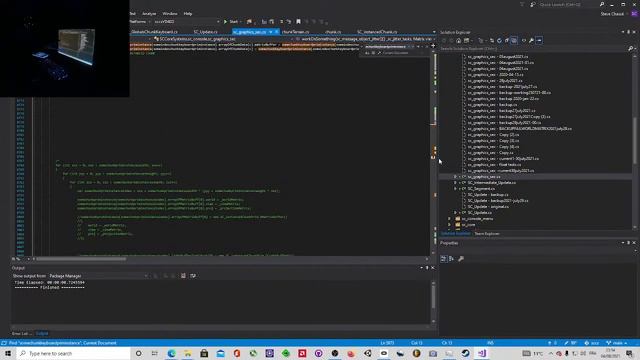Refresh the Solution Explorer tree

(499, 40)
